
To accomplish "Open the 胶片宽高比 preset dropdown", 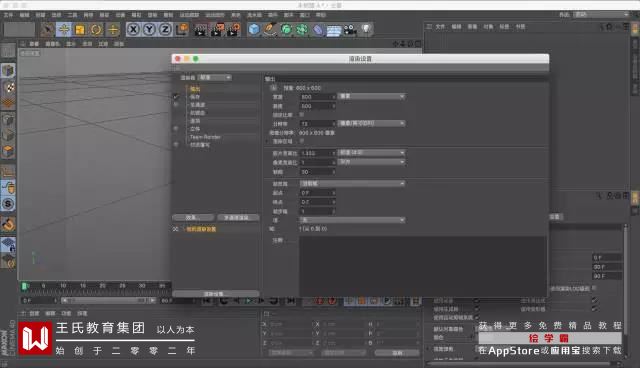I will (371, 153).
